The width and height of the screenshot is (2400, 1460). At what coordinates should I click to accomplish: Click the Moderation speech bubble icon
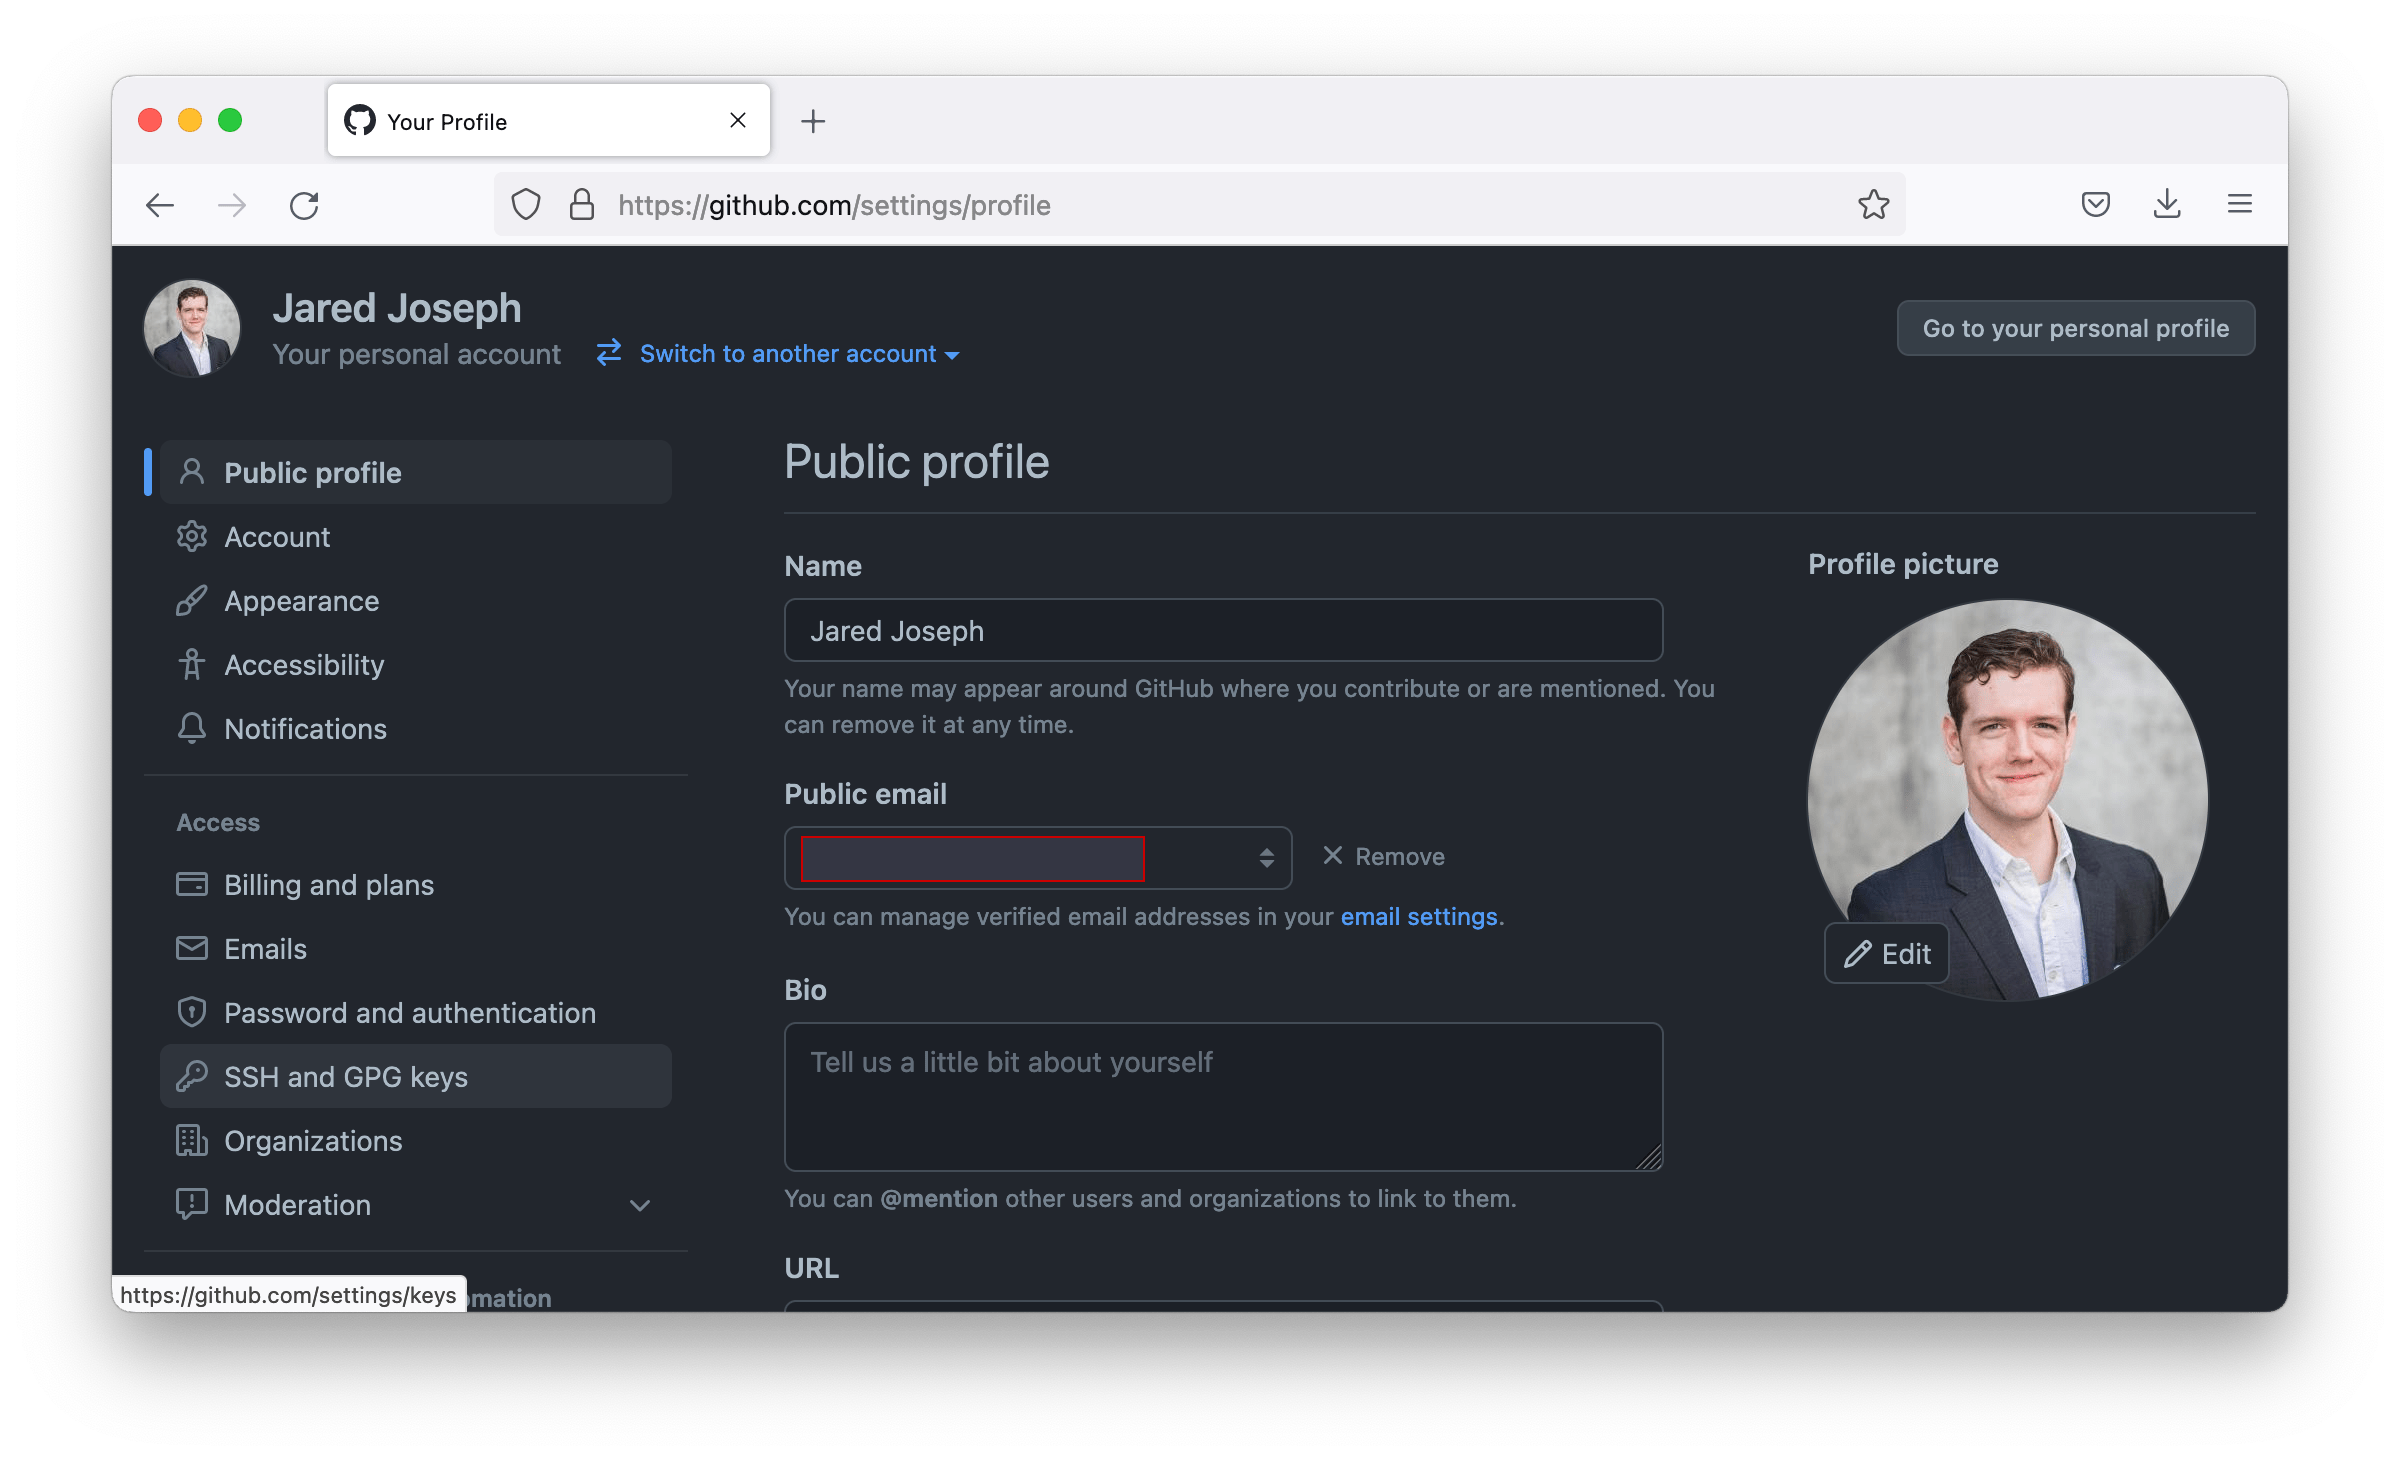(192, 1204)
